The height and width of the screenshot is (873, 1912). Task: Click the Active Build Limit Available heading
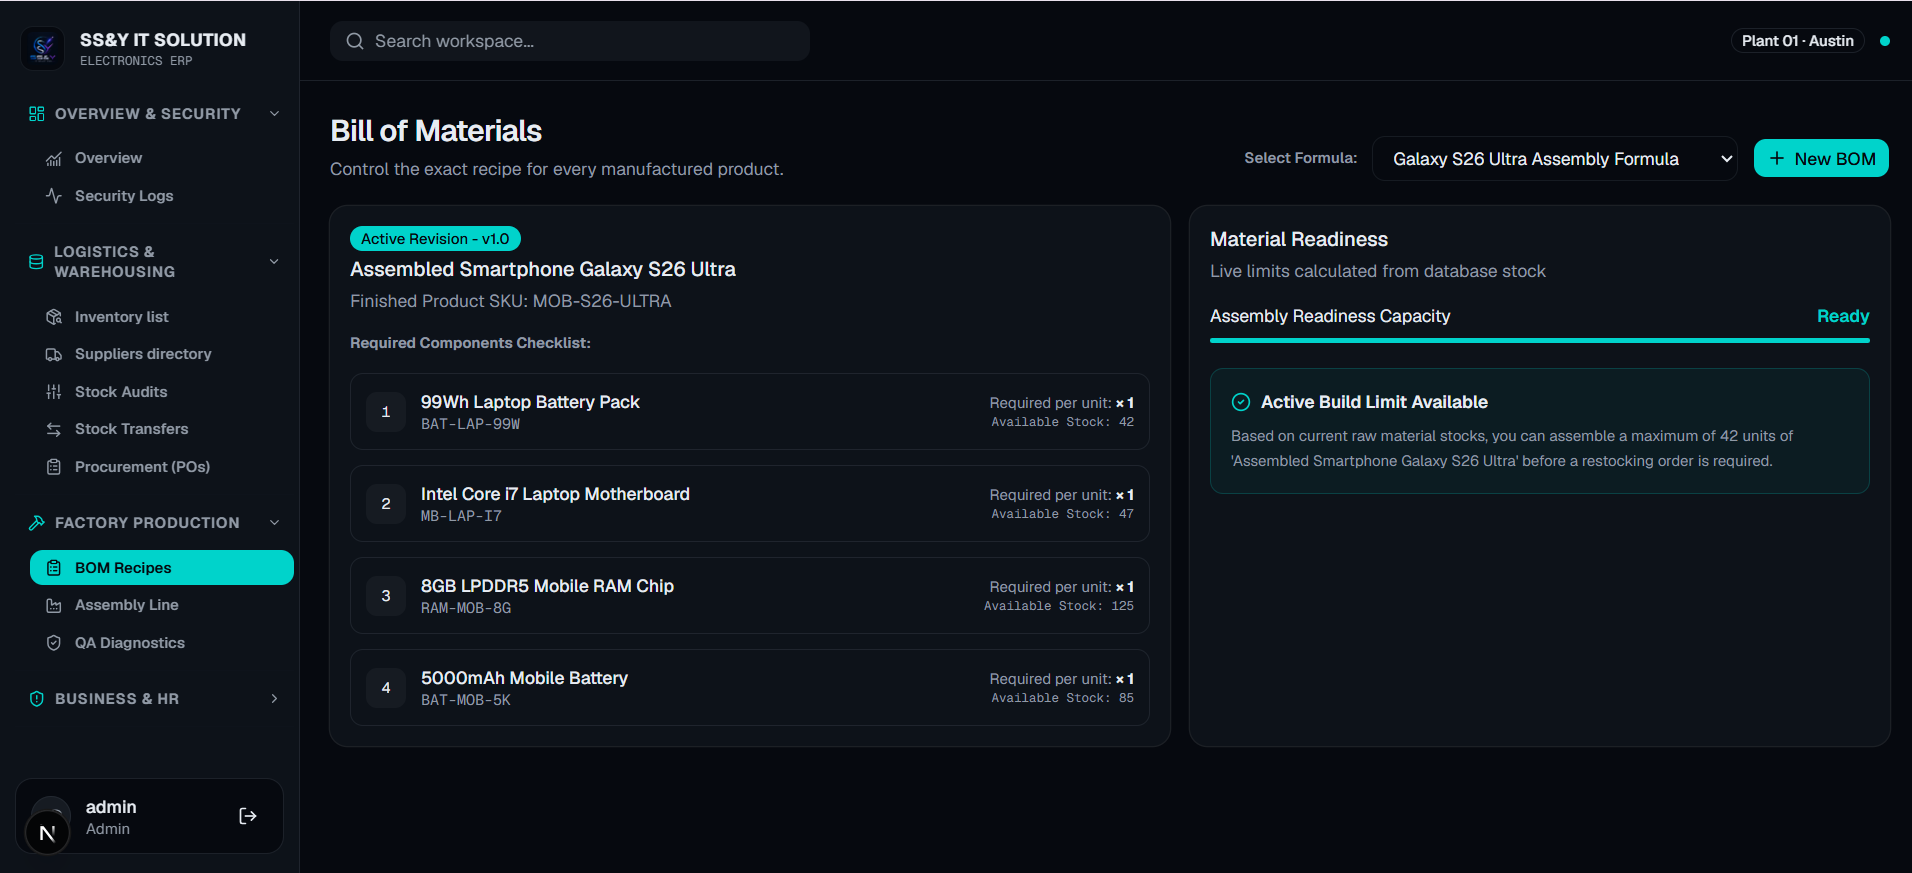point(1374,402)
